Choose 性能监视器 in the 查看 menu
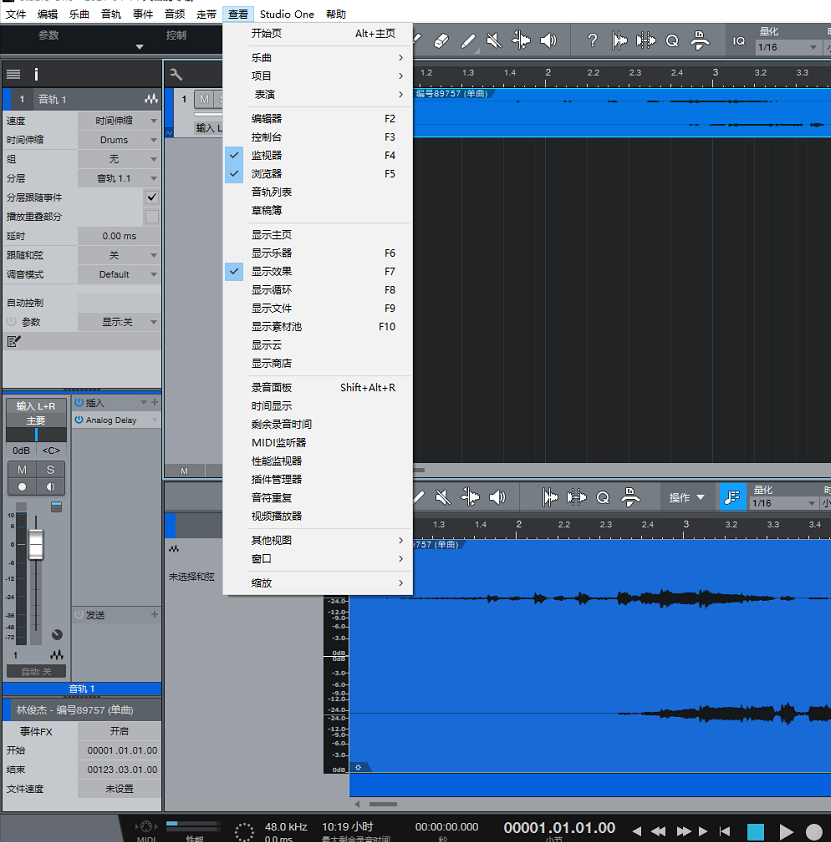The height and width of the screenshot is (842, 831). 318,461
